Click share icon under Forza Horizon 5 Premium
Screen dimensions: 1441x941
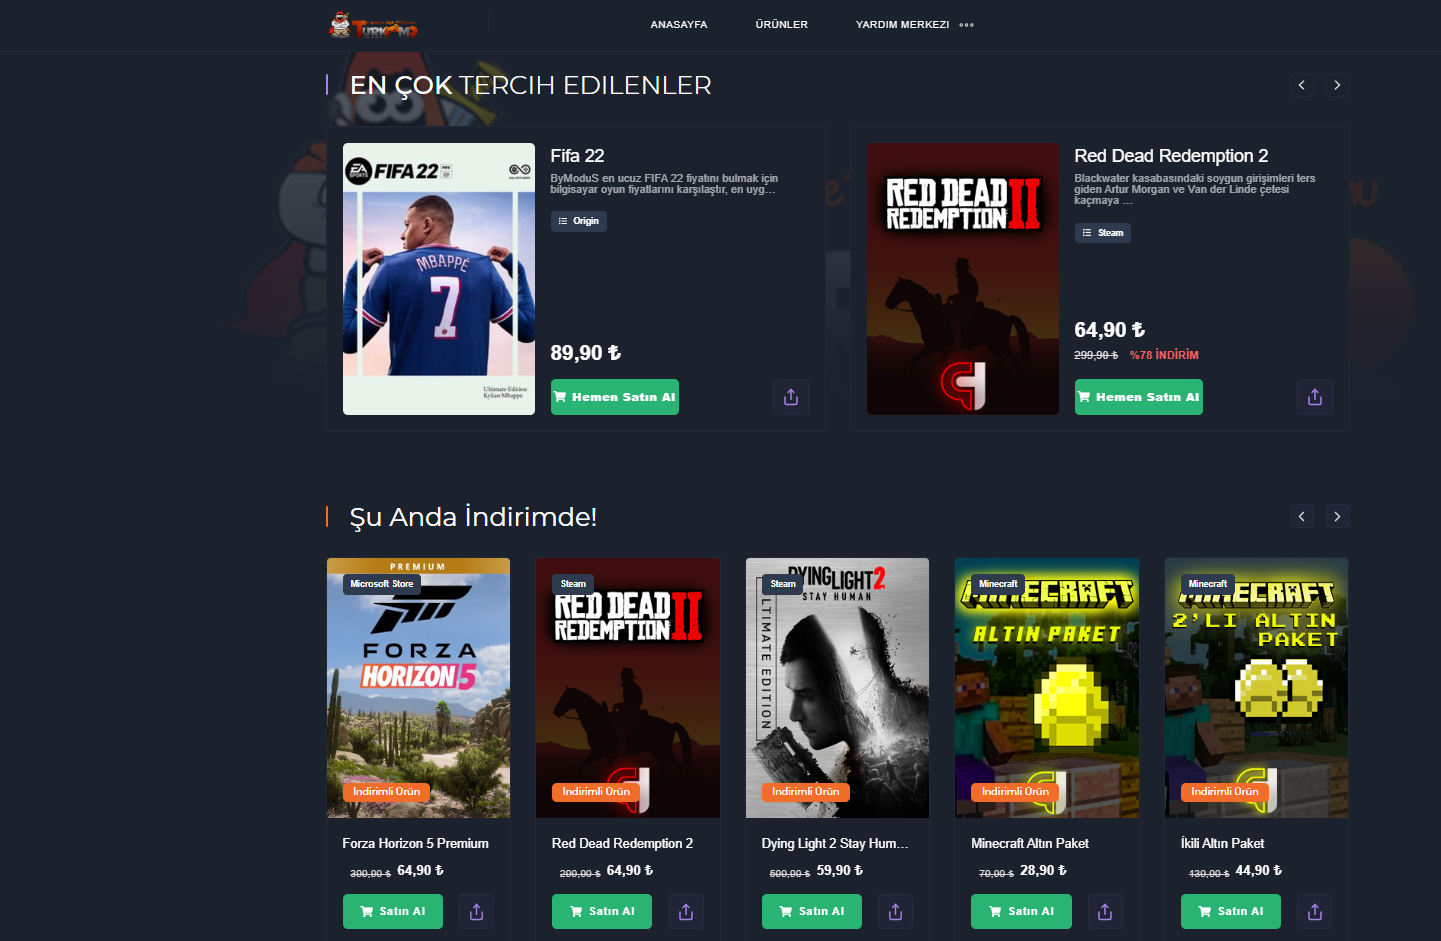tap(477, 912)
